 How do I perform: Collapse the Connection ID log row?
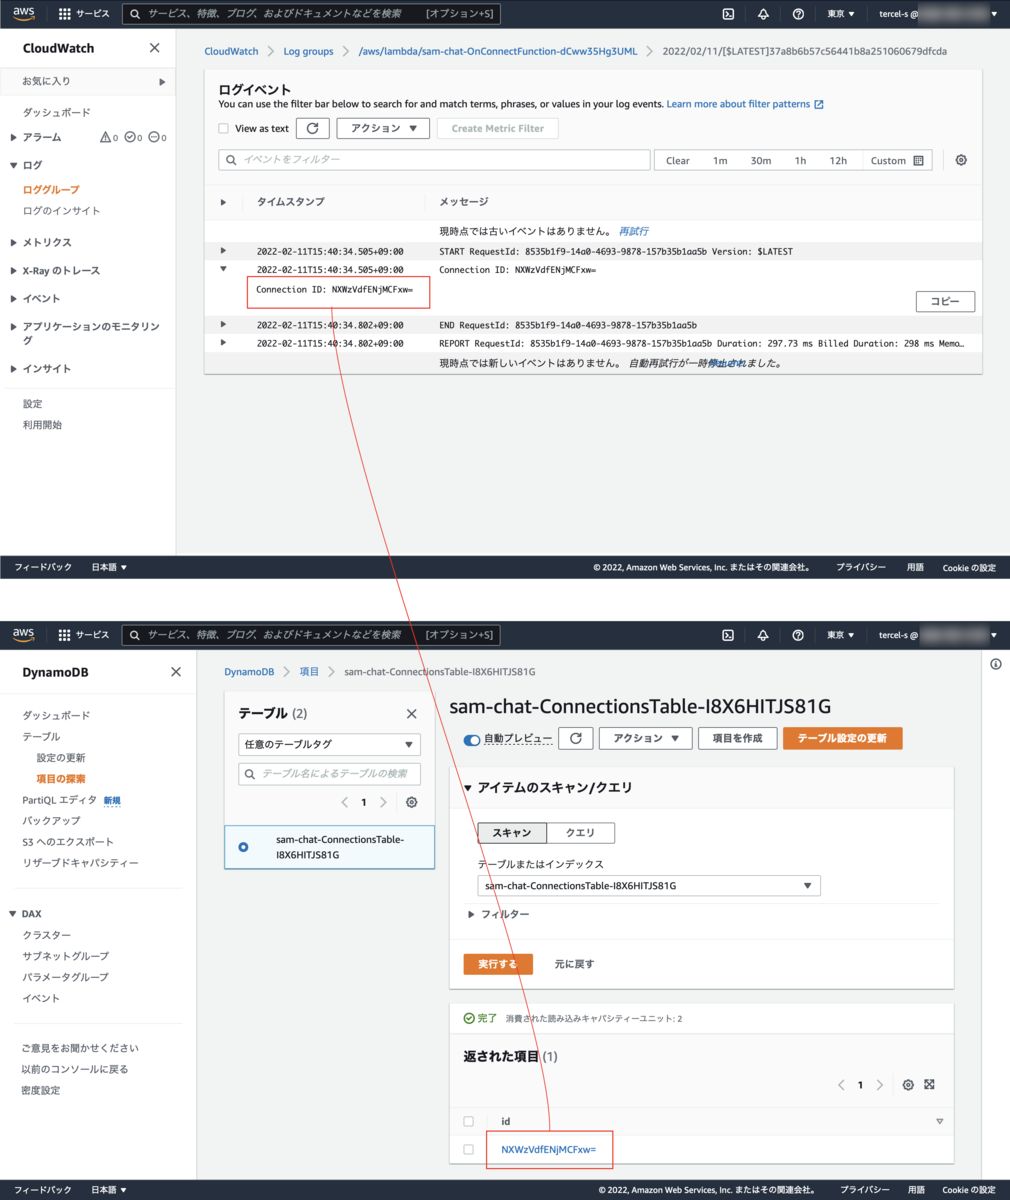(223, 269)
